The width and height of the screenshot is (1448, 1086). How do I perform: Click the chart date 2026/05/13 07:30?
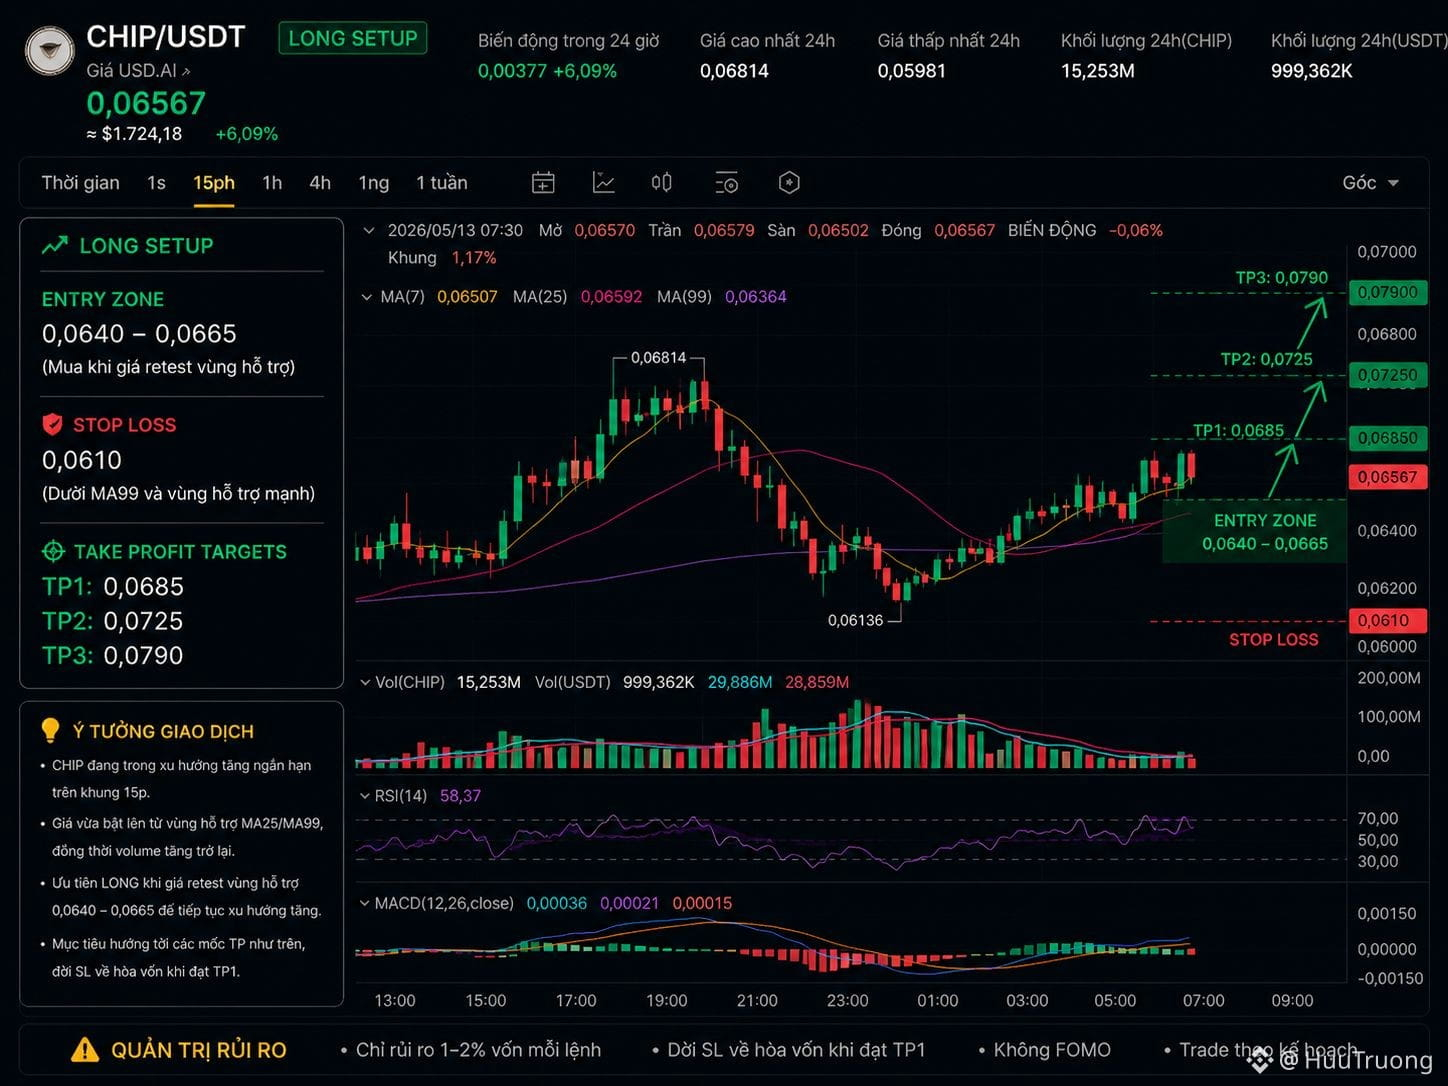(x=455, y=230)
